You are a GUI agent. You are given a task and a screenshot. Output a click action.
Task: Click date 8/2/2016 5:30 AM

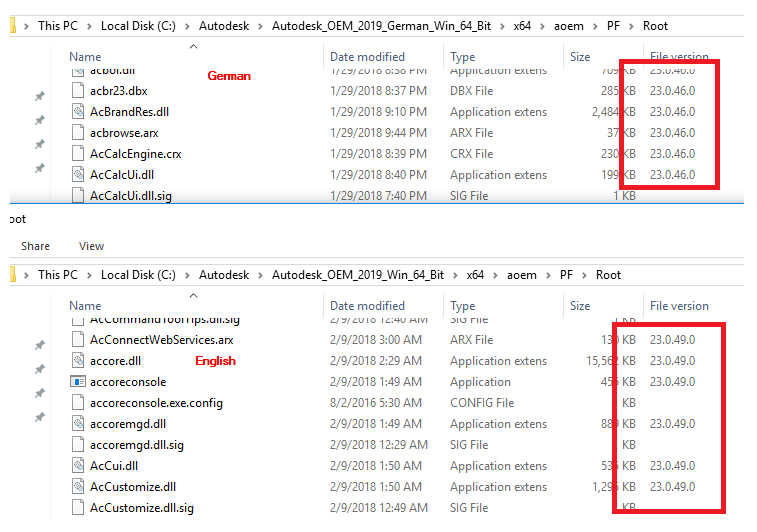[376, 403]
